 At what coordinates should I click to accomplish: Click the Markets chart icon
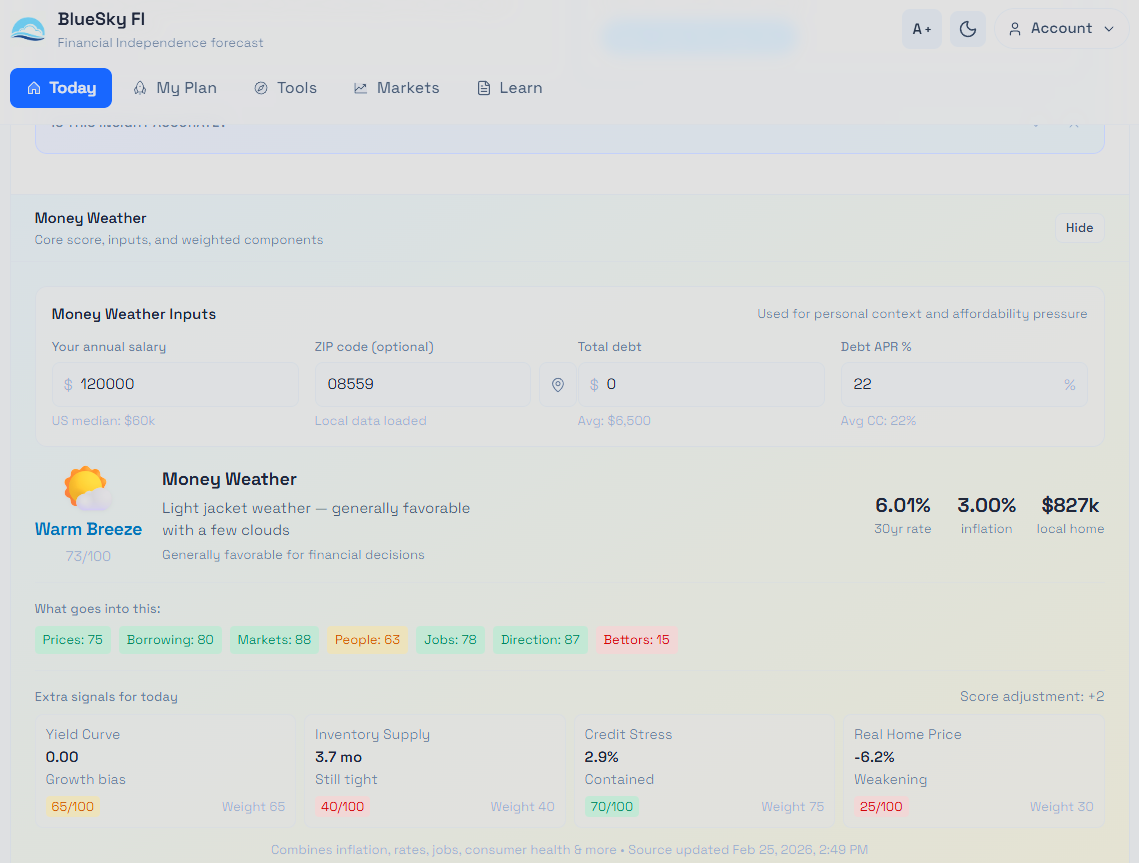[x=360, y=88]
